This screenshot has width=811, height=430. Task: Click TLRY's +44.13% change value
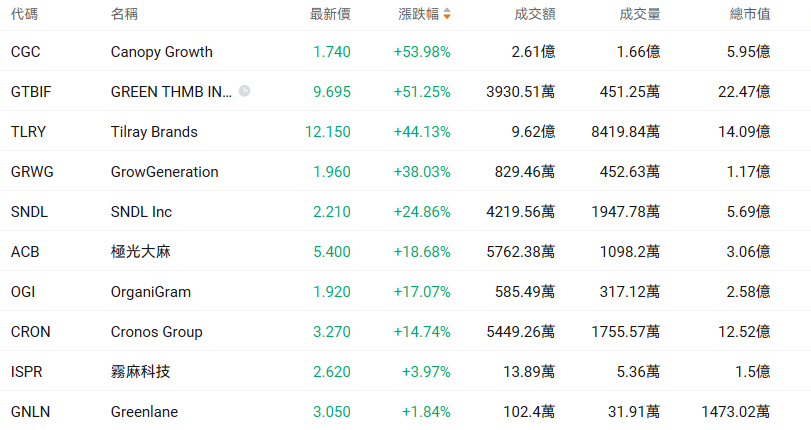pyautogui.click(x=422, y=131)
